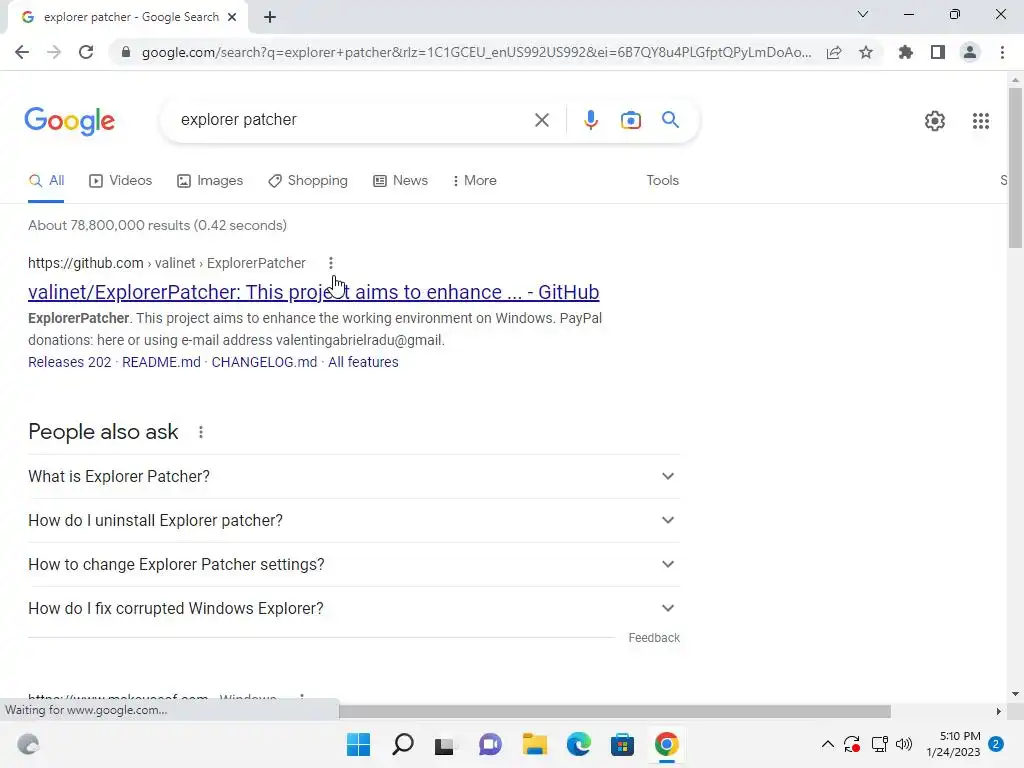Expand What is Explorer Patcher question
Screen dimensions: 1024x768
click(x=354, y=477)
